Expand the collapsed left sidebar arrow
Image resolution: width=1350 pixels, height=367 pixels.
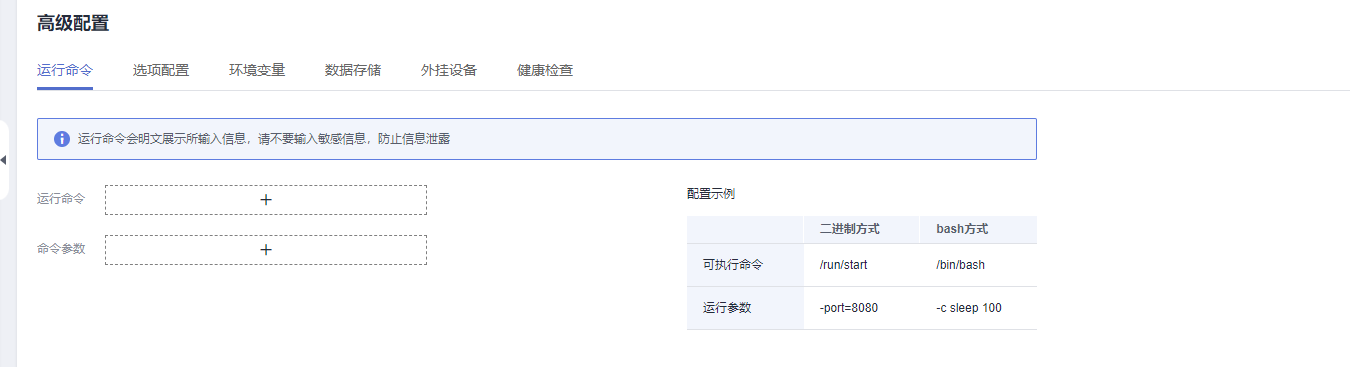4,160
